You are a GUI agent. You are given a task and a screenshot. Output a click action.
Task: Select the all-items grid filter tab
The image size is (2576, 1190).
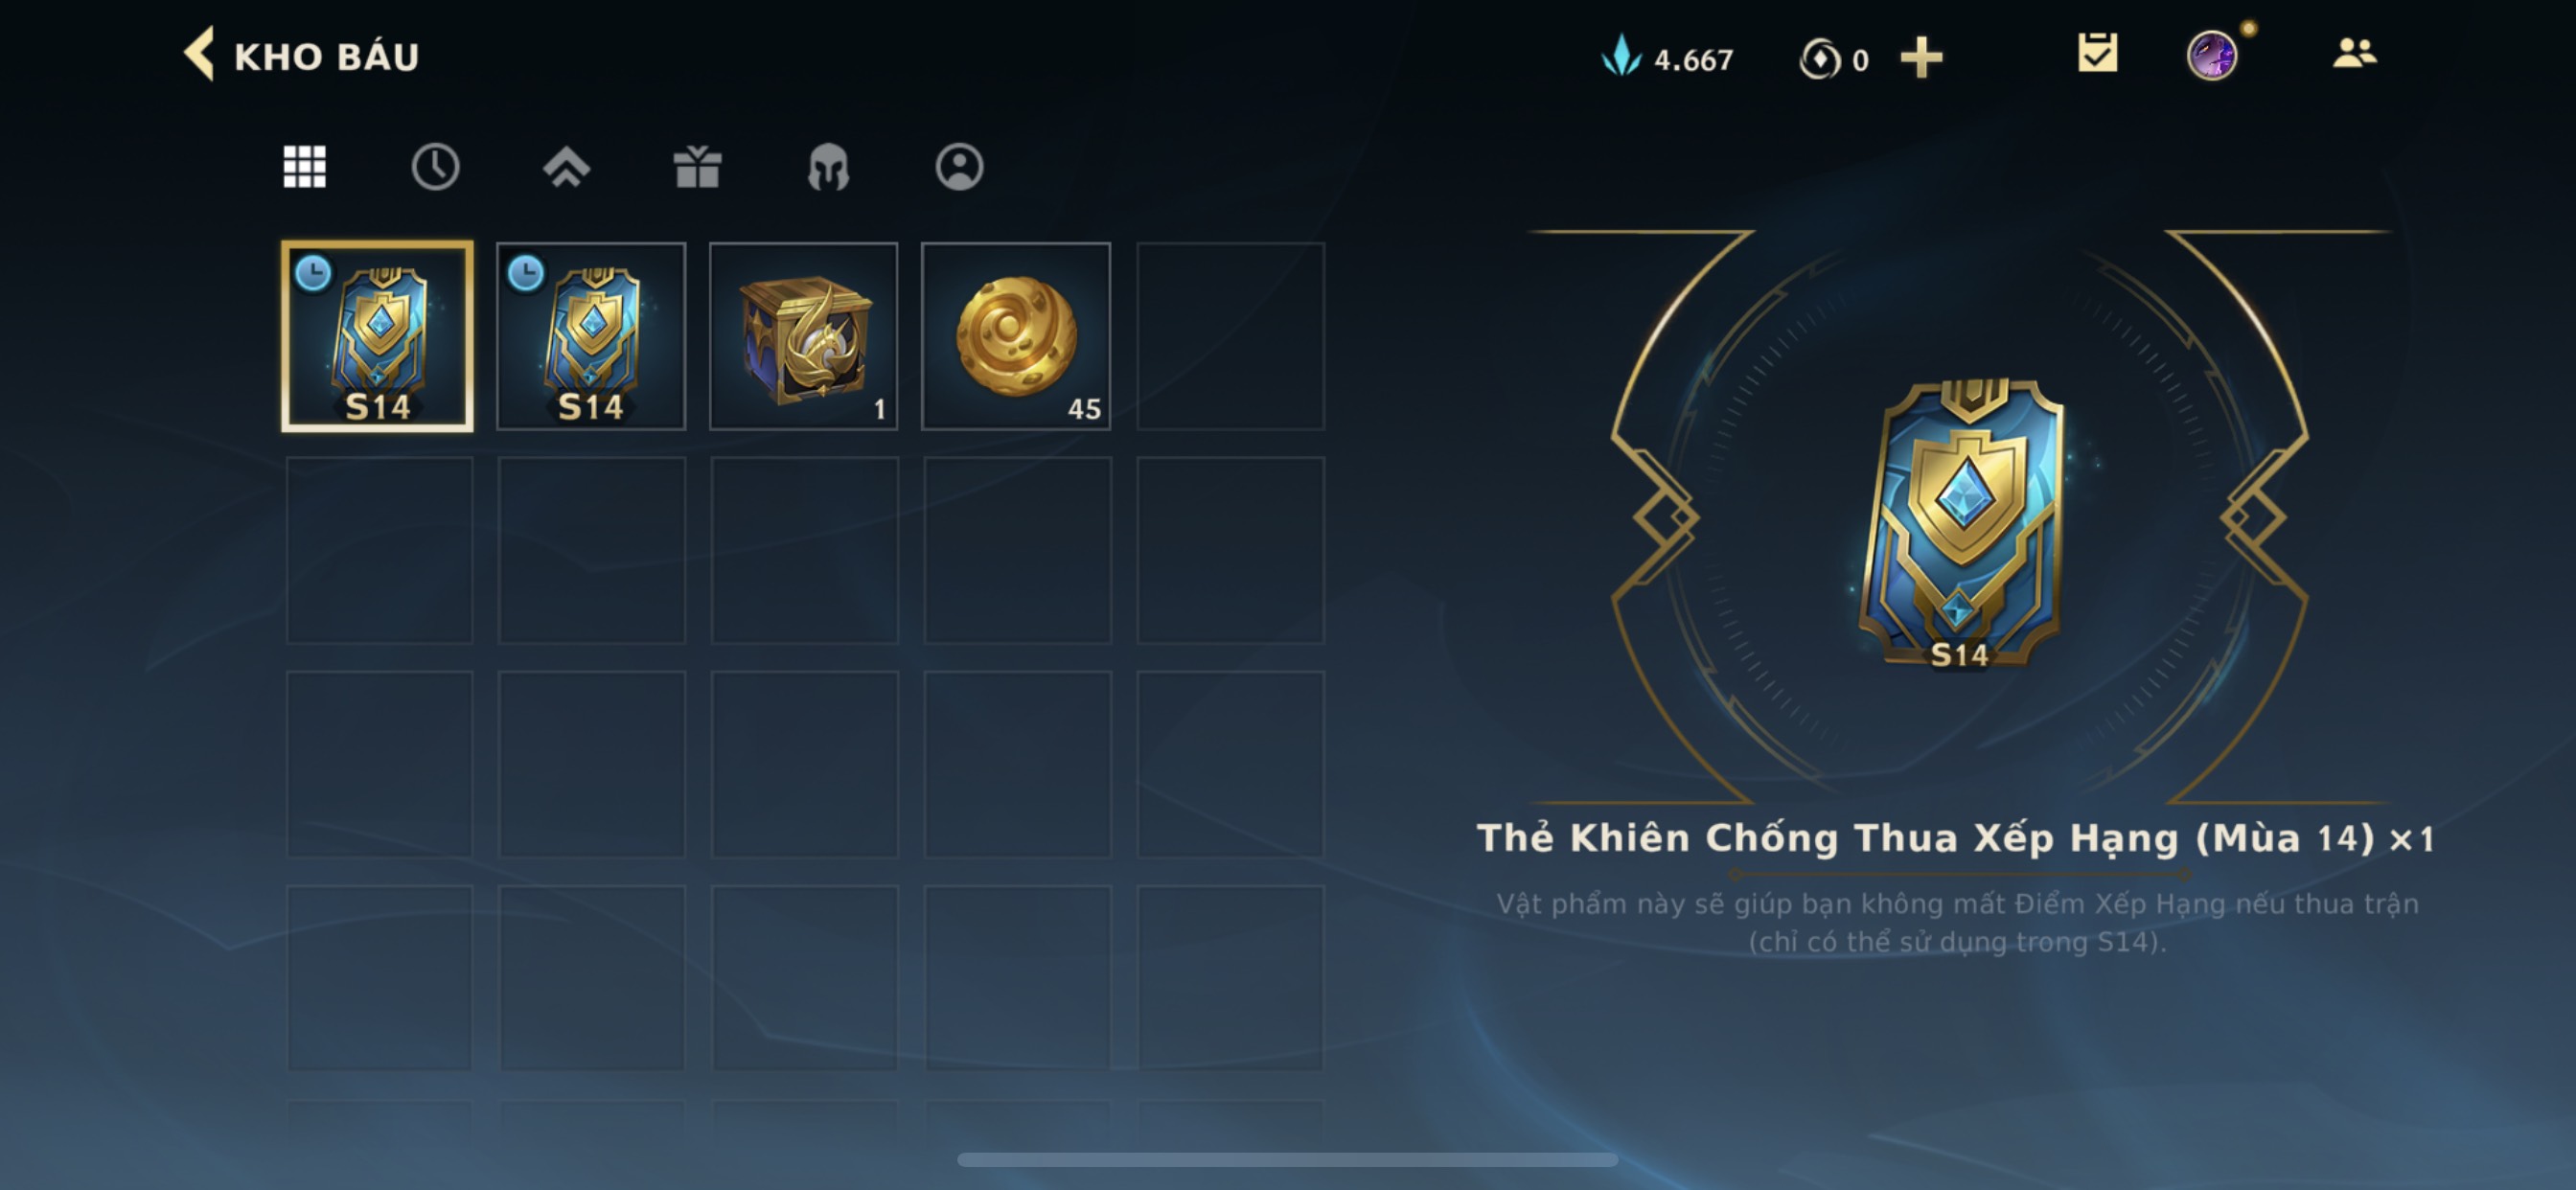[x=305, y=167]
